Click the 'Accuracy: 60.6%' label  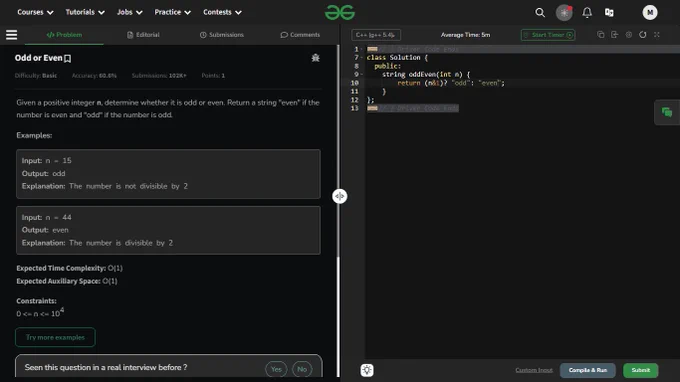point(94,75)
